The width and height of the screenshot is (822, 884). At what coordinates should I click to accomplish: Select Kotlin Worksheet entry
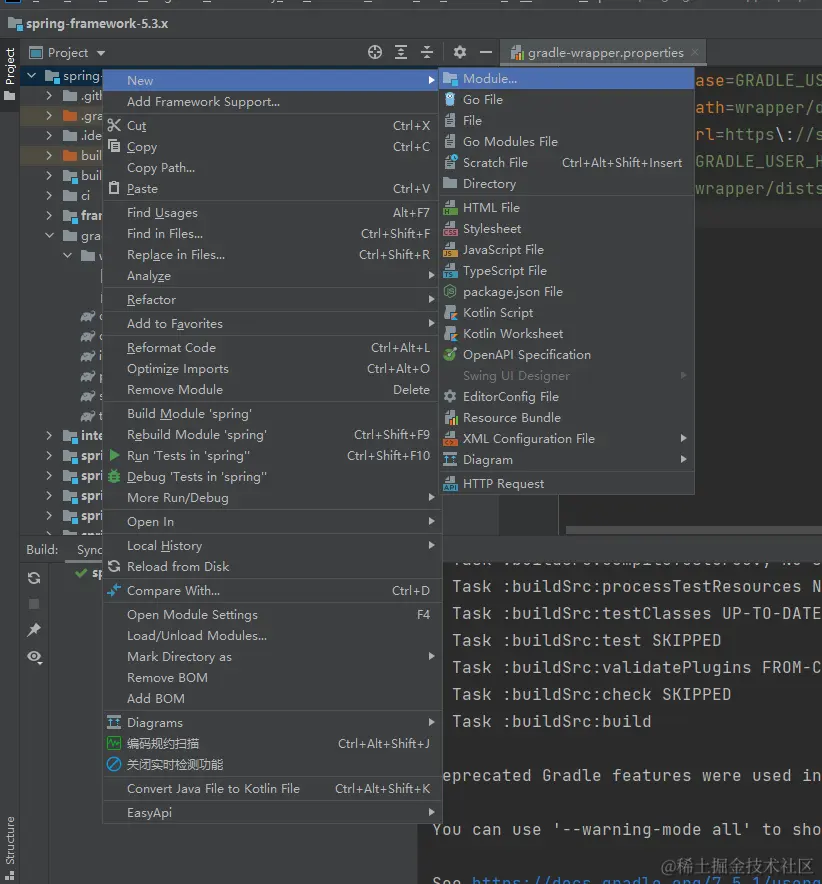click(567, 333)
